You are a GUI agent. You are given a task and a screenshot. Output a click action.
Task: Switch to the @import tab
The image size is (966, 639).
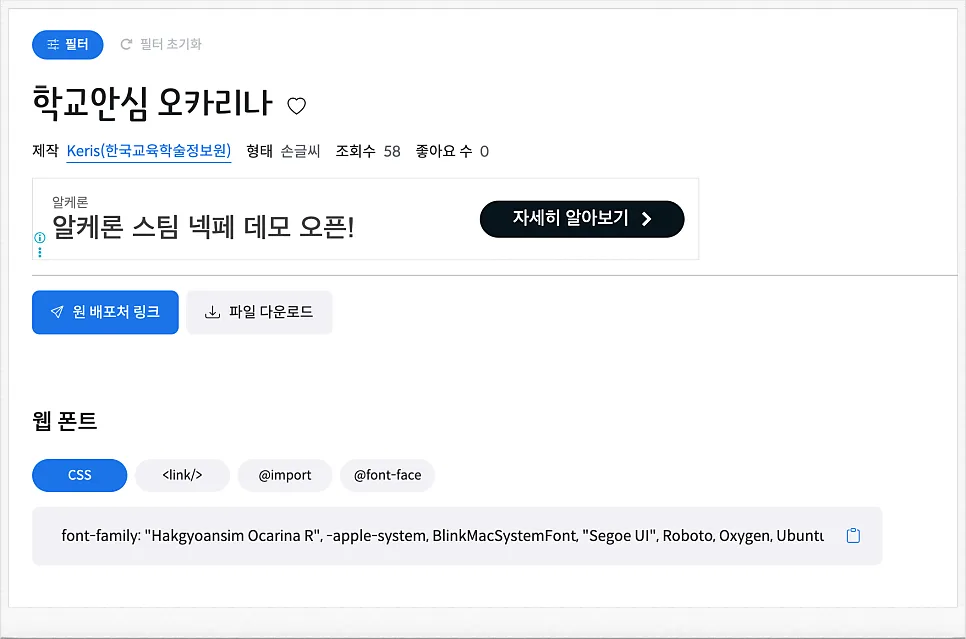(285, 475)
